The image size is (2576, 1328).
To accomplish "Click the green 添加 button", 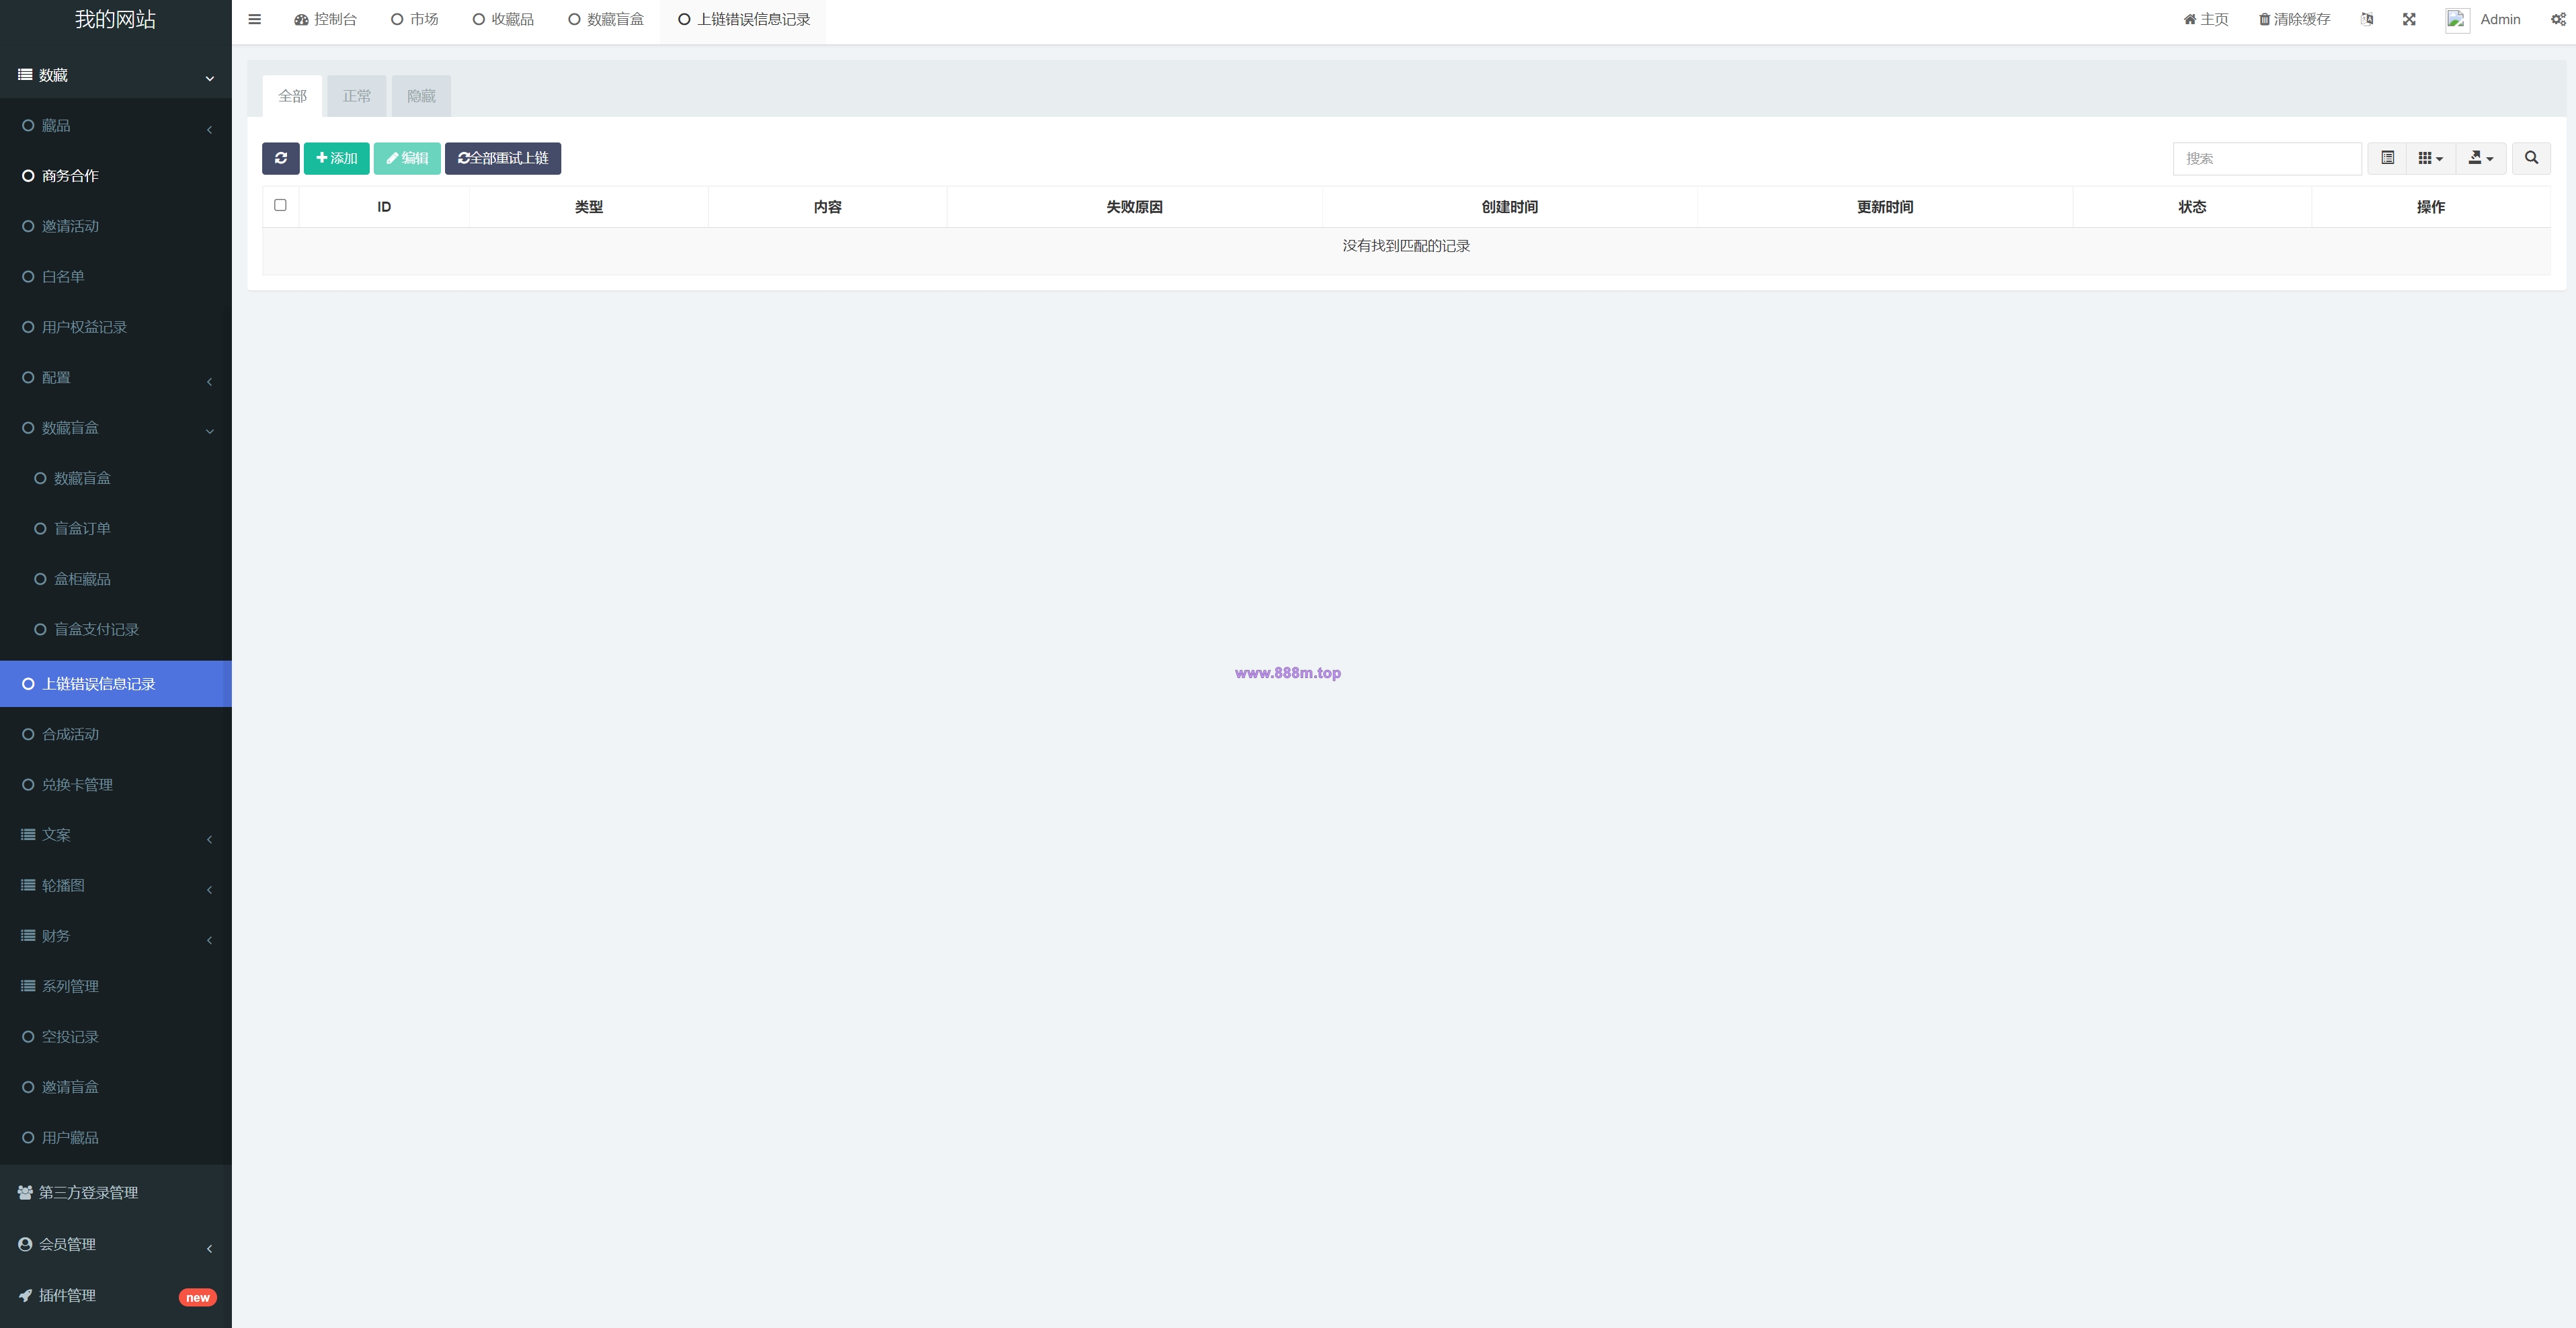I will pyautogui.click(x=337, y=158).
